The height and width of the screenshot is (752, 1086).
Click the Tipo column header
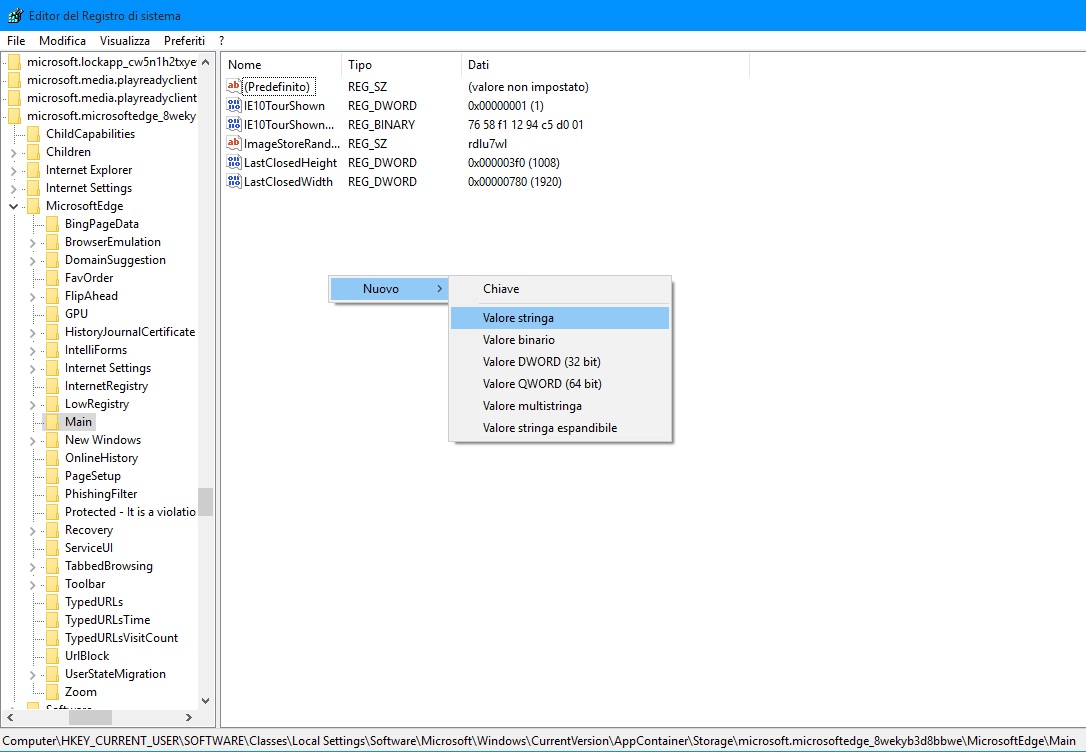[401, 64]
